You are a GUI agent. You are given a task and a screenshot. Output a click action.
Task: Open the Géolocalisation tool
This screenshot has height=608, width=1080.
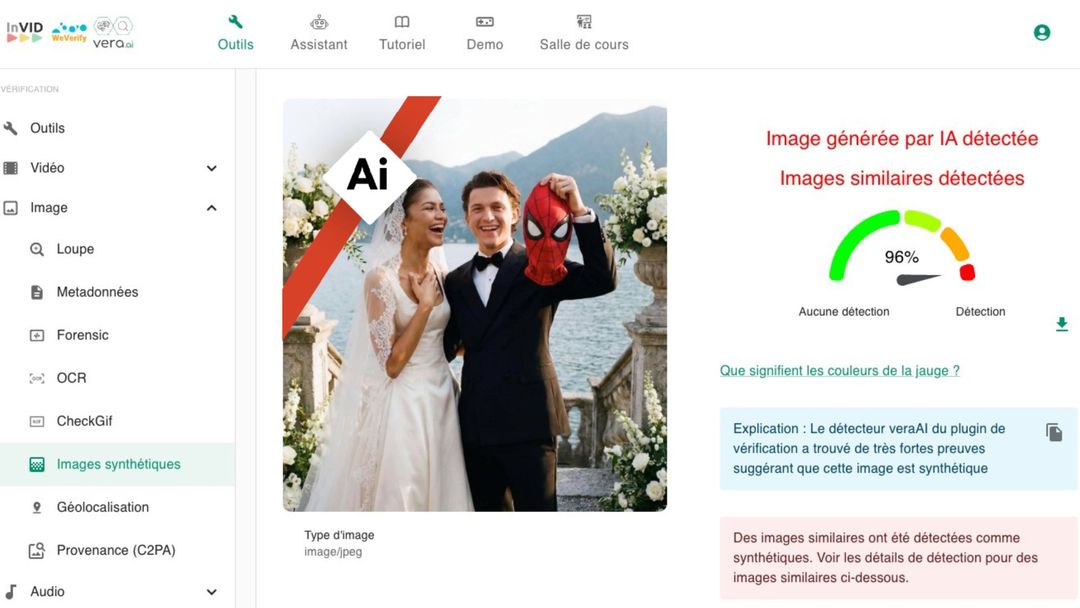point(102,507)
